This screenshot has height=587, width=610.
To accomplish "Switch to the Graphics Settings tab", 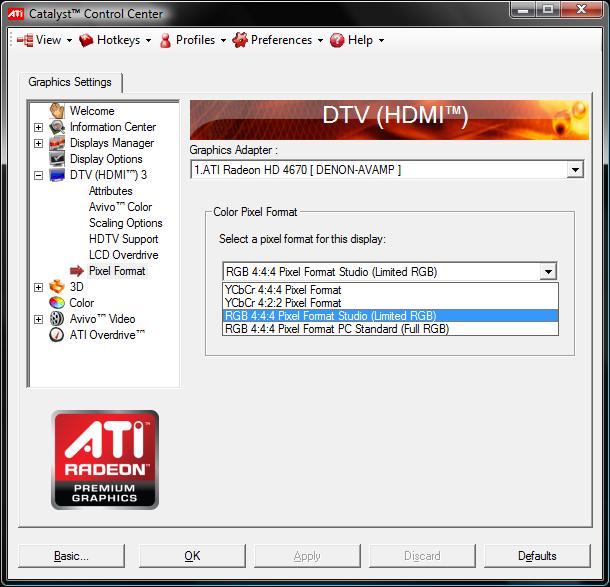I will [70, 82].
